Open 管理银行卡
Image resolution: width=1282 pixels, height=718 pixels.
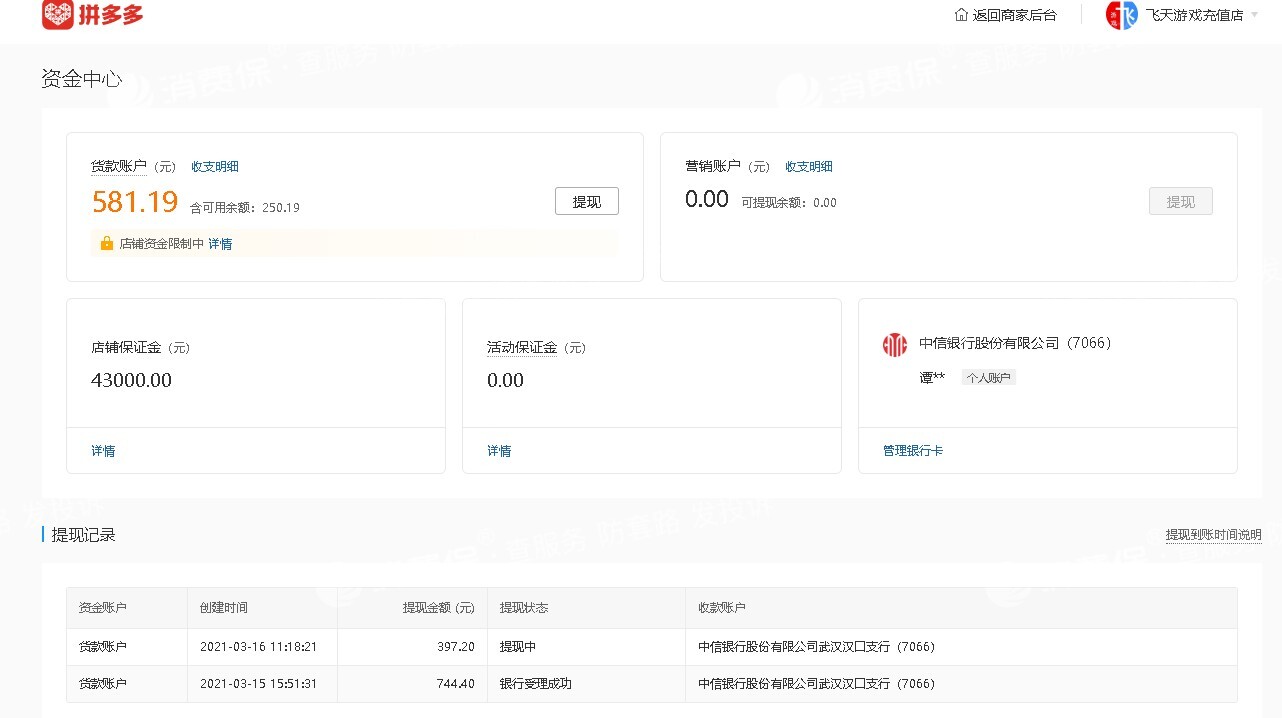point(912,451)
